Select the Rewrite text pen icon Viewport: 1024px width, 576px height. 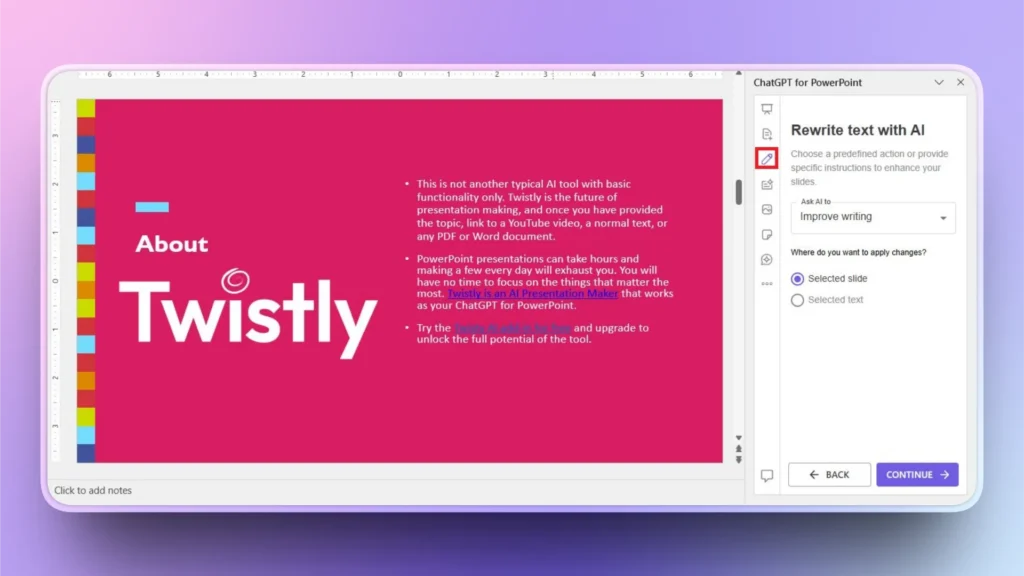[766, 158]
